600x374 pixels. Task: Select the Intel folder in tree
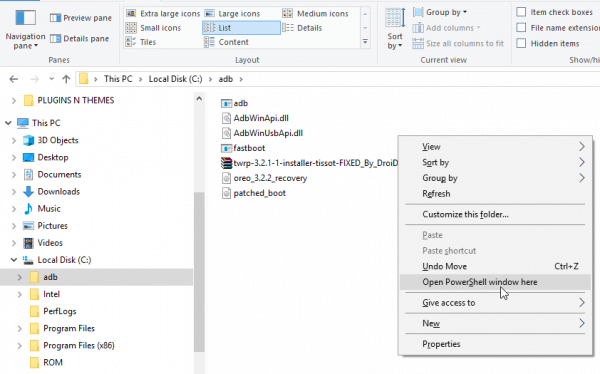51,294
